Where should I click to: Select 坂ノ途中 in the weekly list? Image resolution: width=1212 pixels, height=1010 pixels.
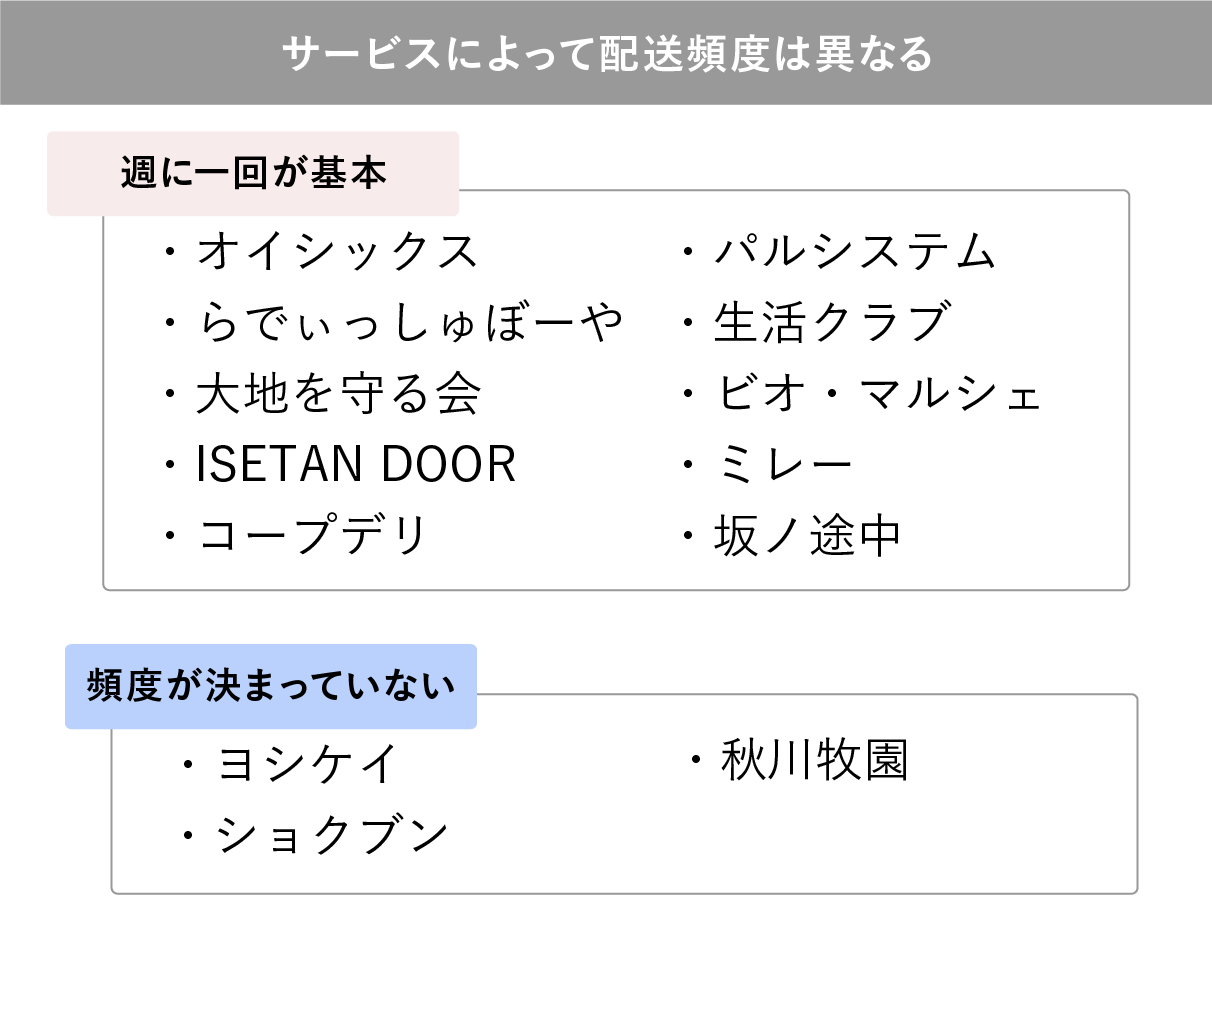(x=808, y=536)
